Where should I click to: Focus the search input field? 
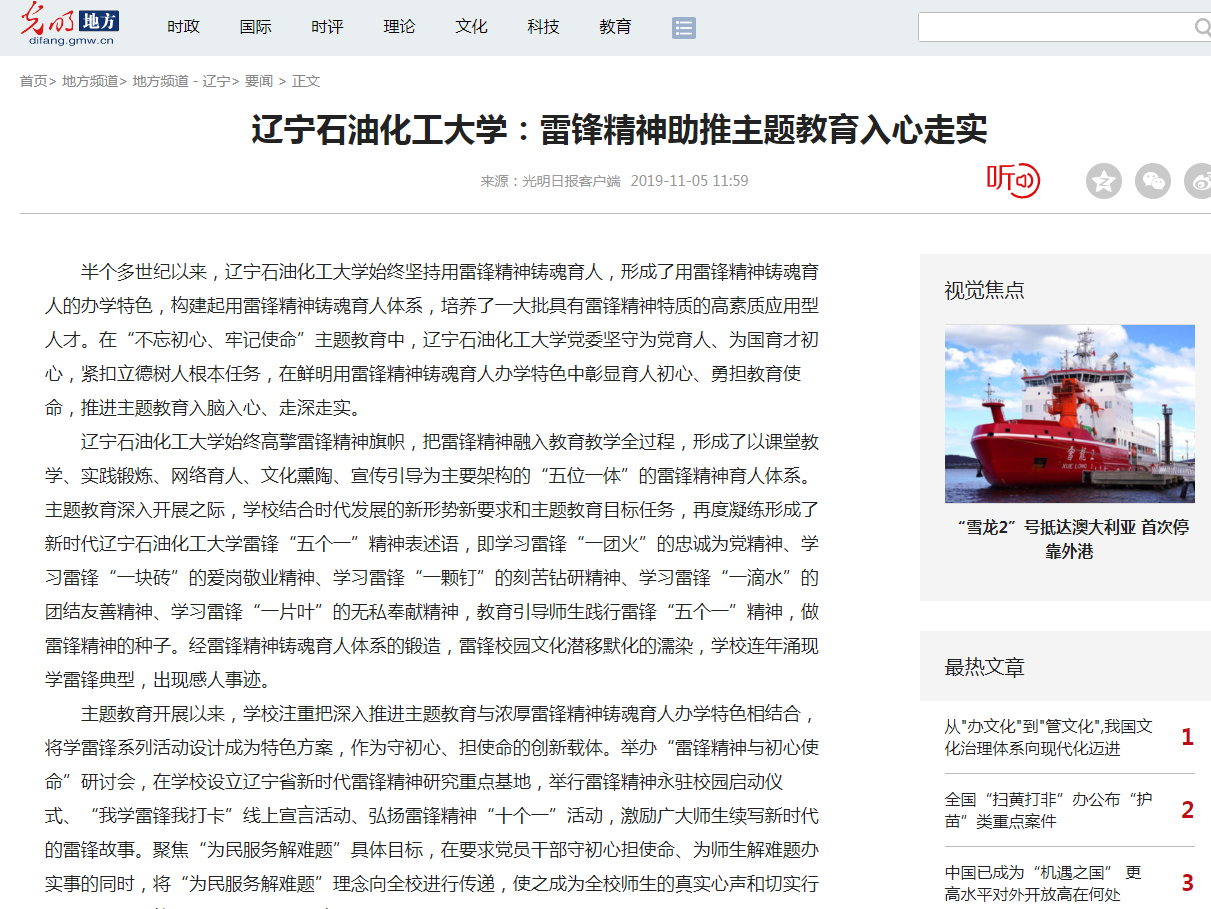point(1056,27)
